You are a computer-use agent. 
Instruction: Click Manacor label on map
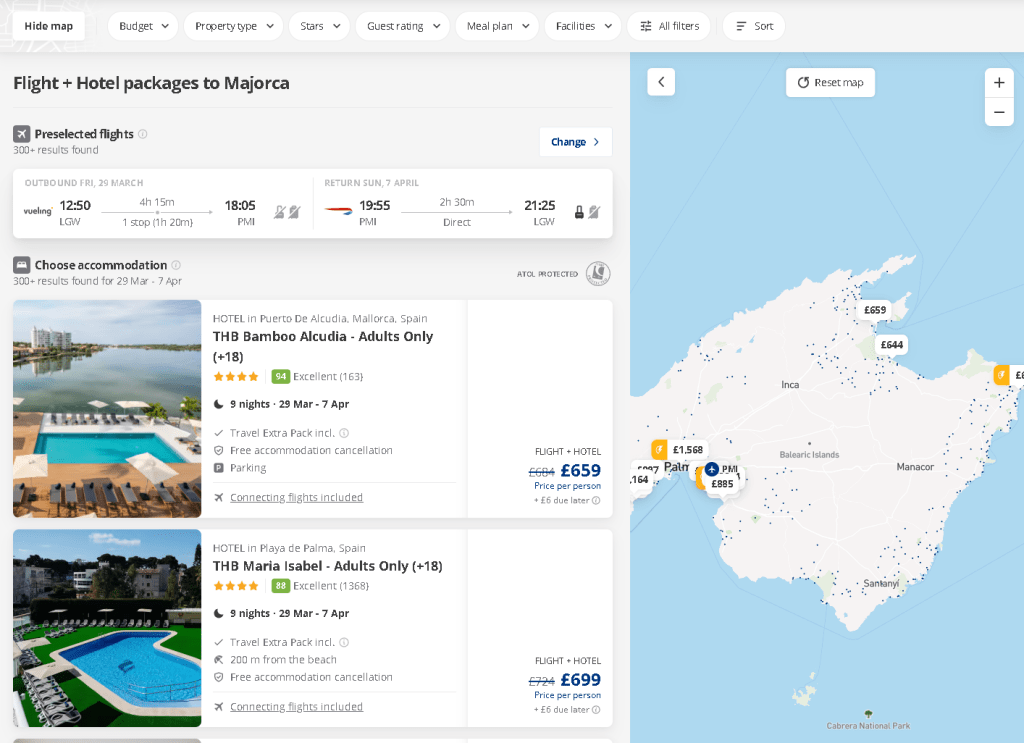click(915, 467)
